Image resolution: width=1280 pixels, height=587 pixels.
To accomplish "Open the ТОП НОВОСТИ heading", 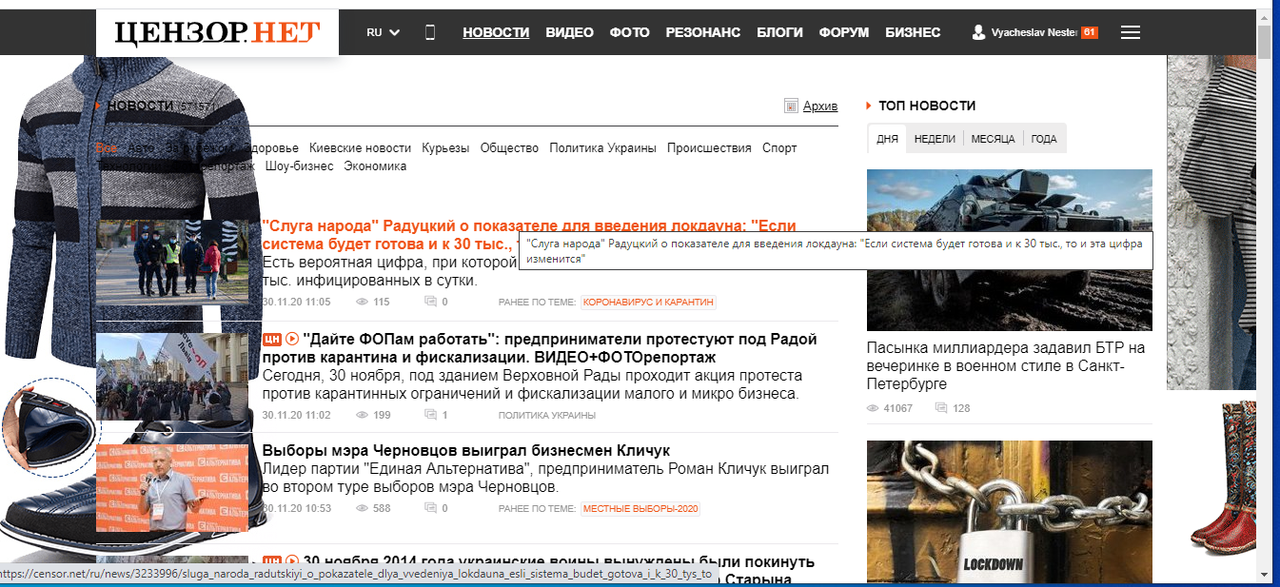I will pos(927,106).
